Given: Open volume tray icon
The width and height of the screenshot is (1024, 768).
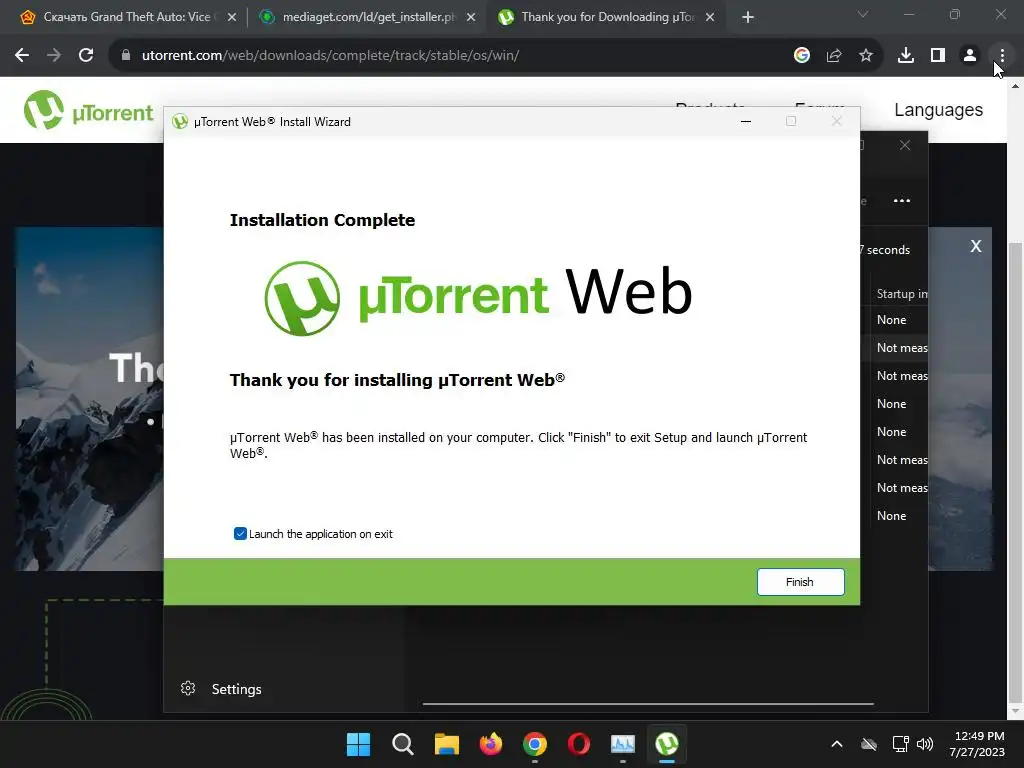Looking at the screenshot, I should pyautogui.click(x=925, y=744).
